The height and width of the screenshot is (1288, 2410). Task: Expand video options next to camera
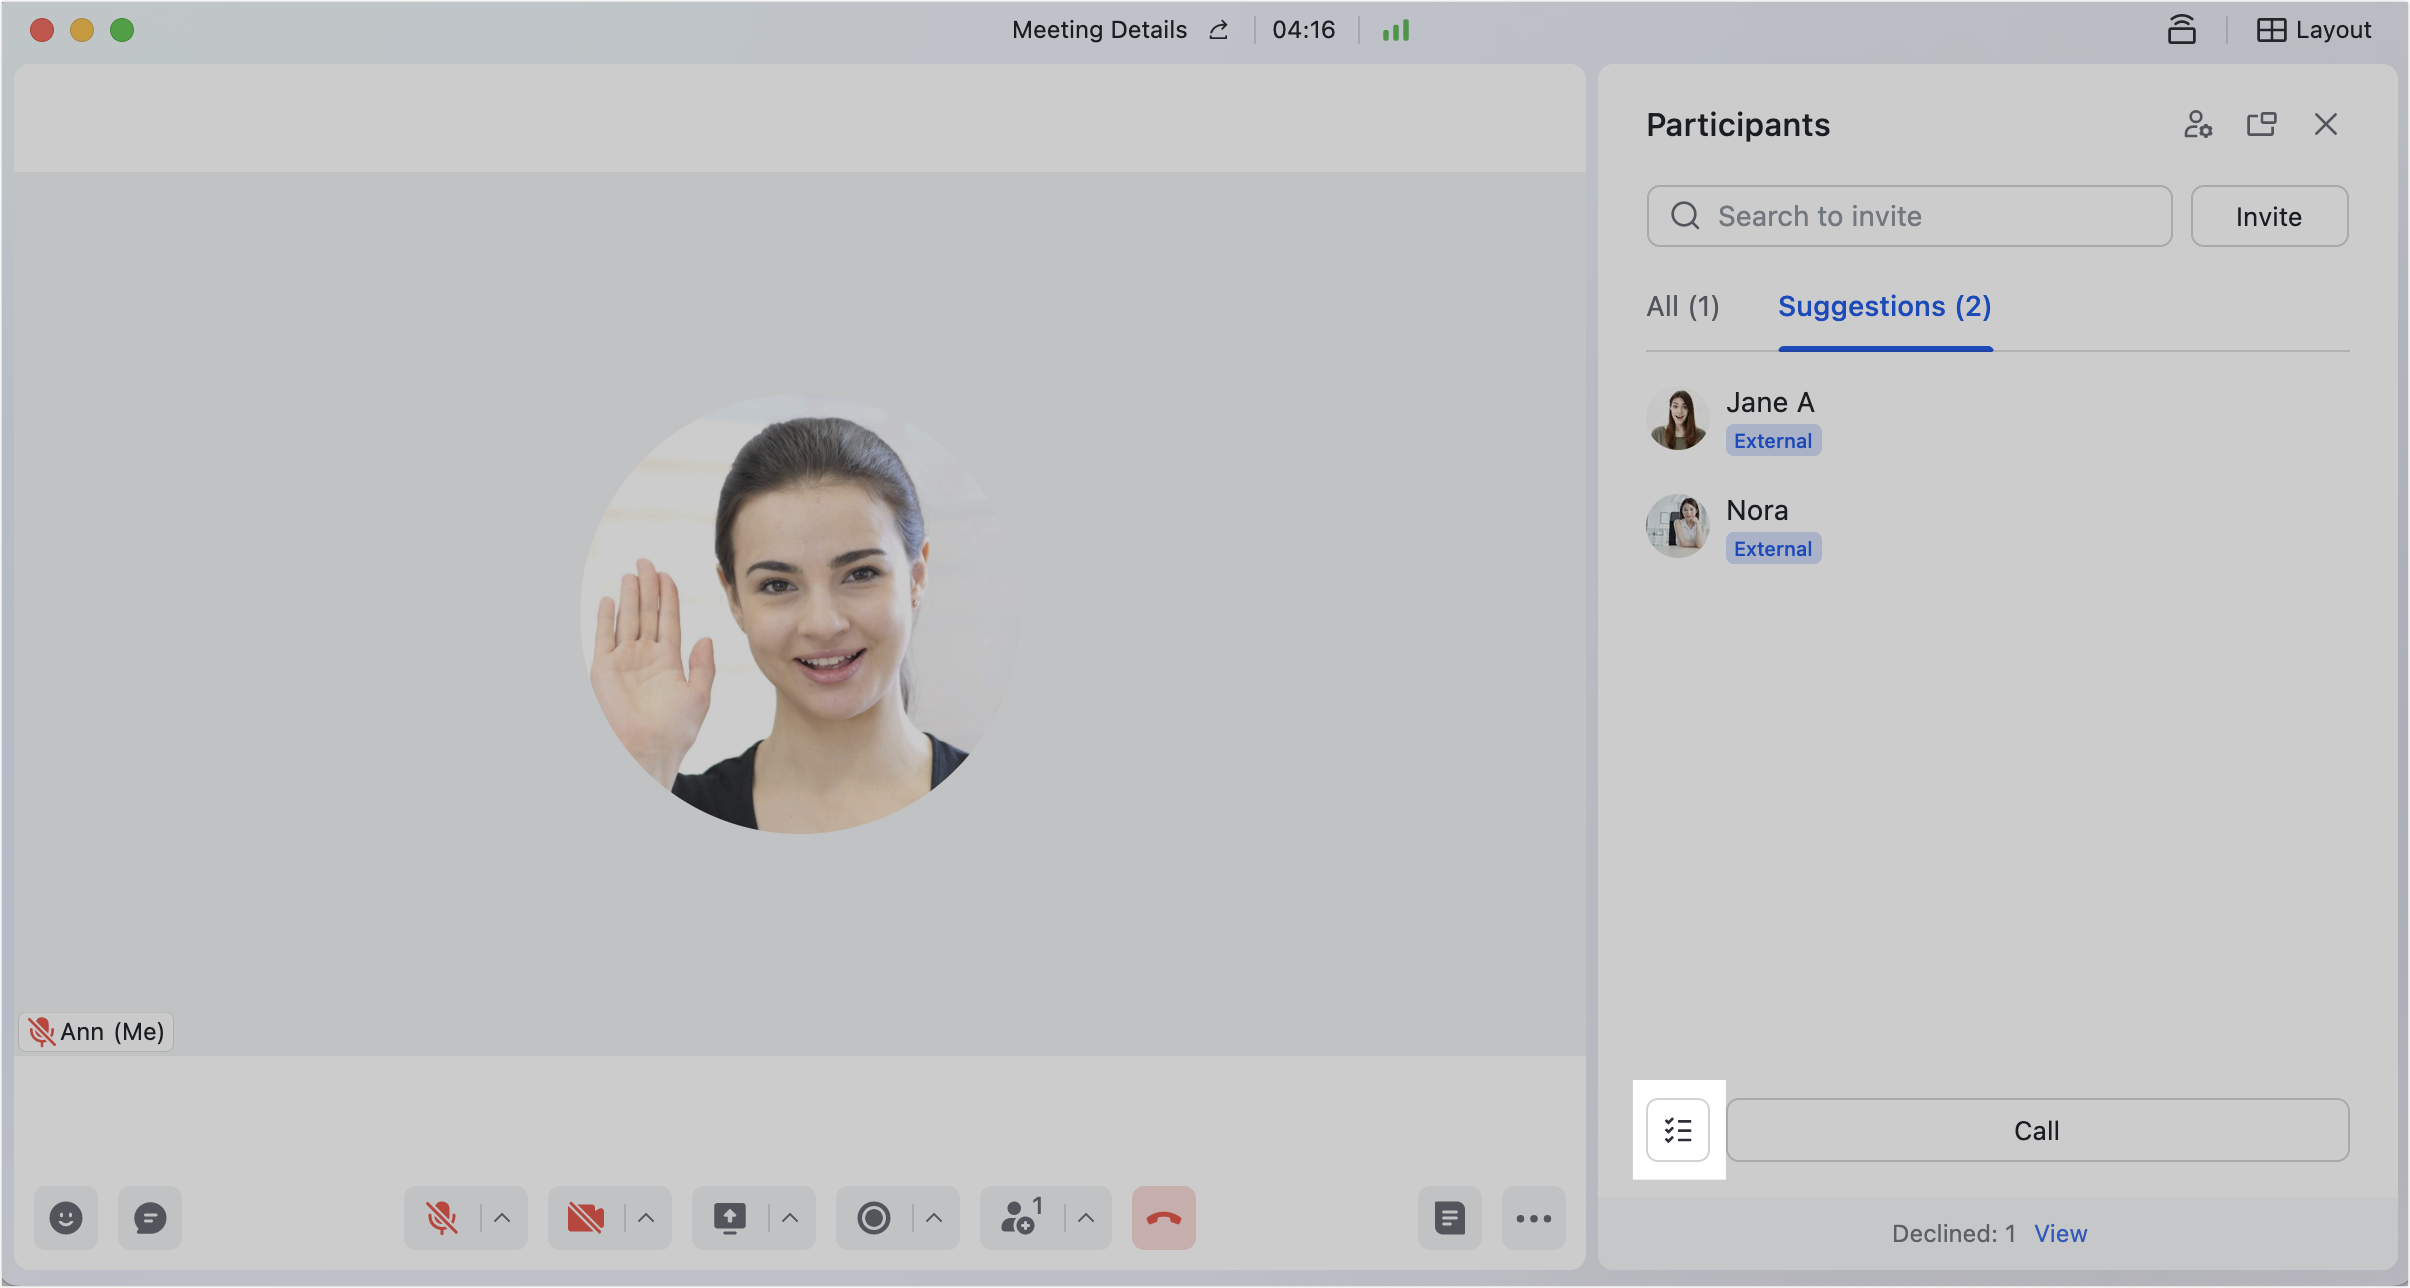[645, 1218]
